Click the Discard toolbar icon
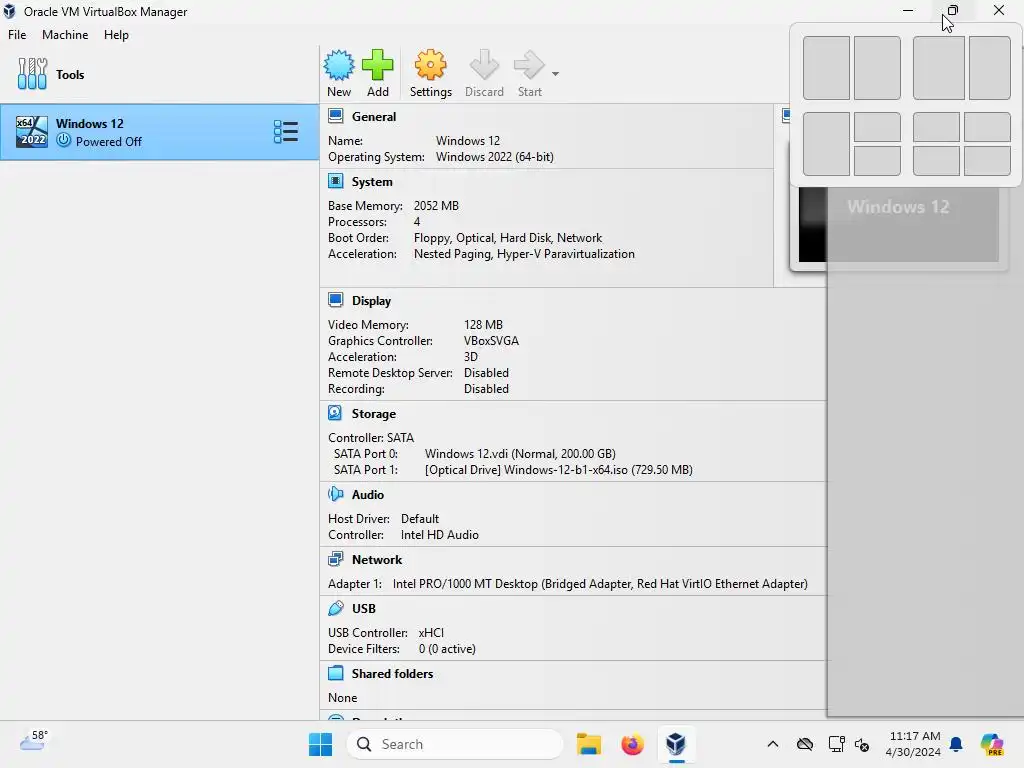Image resolution: width=1024 pixels, height=768 pixels. coord(484,65)
